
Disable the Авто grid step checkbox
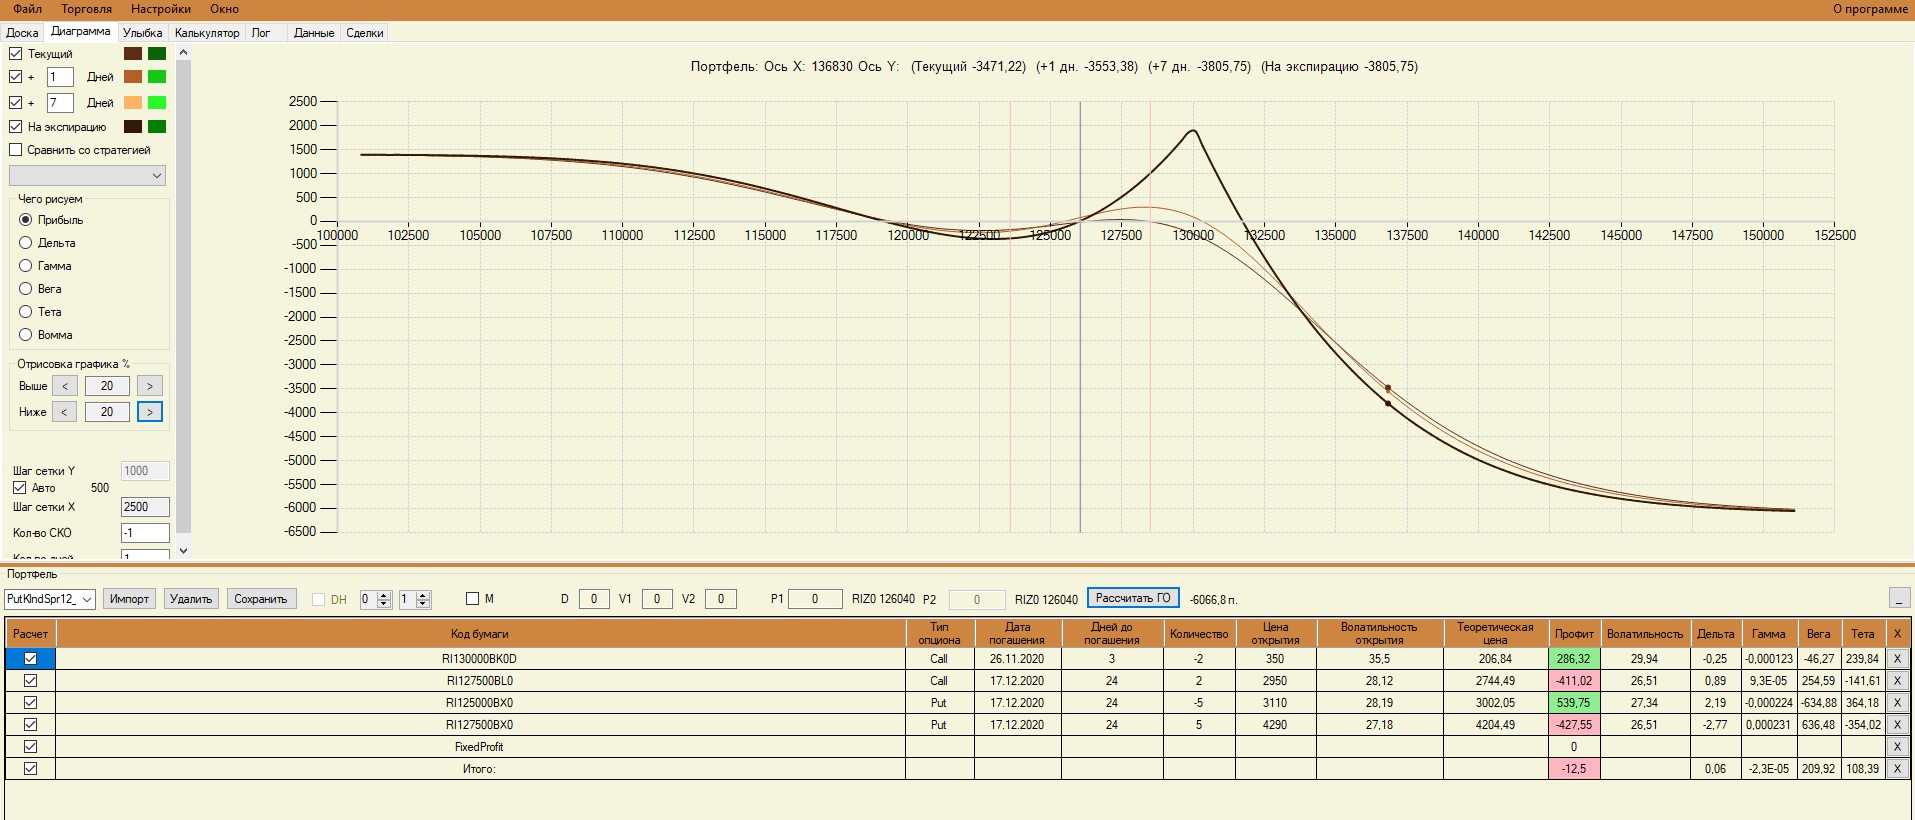19,488
